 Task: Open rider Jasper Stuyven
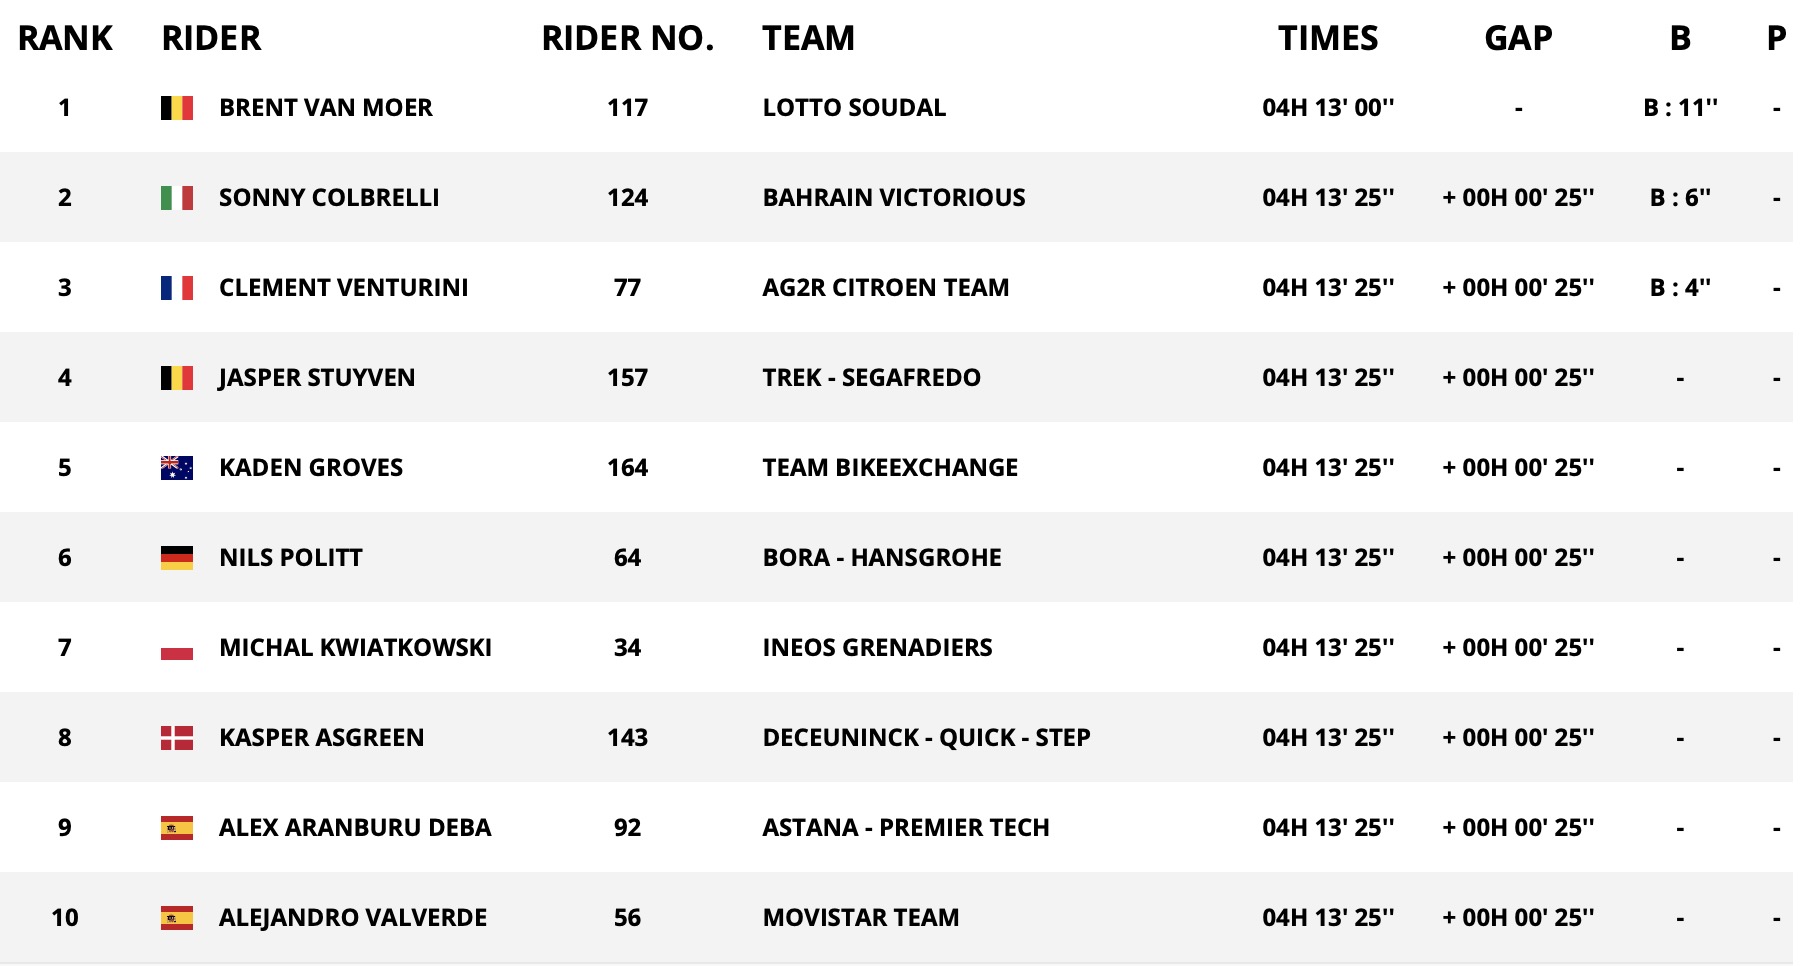[x=317, y=378]
